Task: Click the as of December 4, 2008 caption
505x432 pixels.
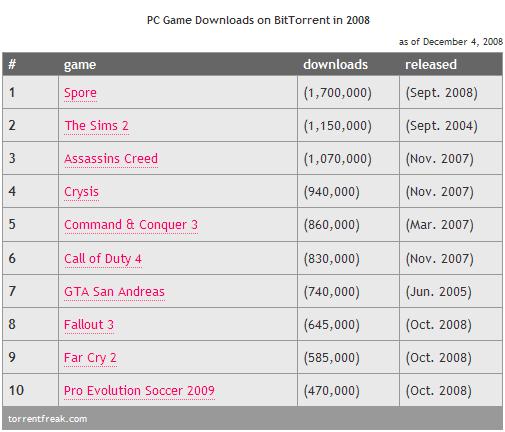Action: click(x=451, y=42)
